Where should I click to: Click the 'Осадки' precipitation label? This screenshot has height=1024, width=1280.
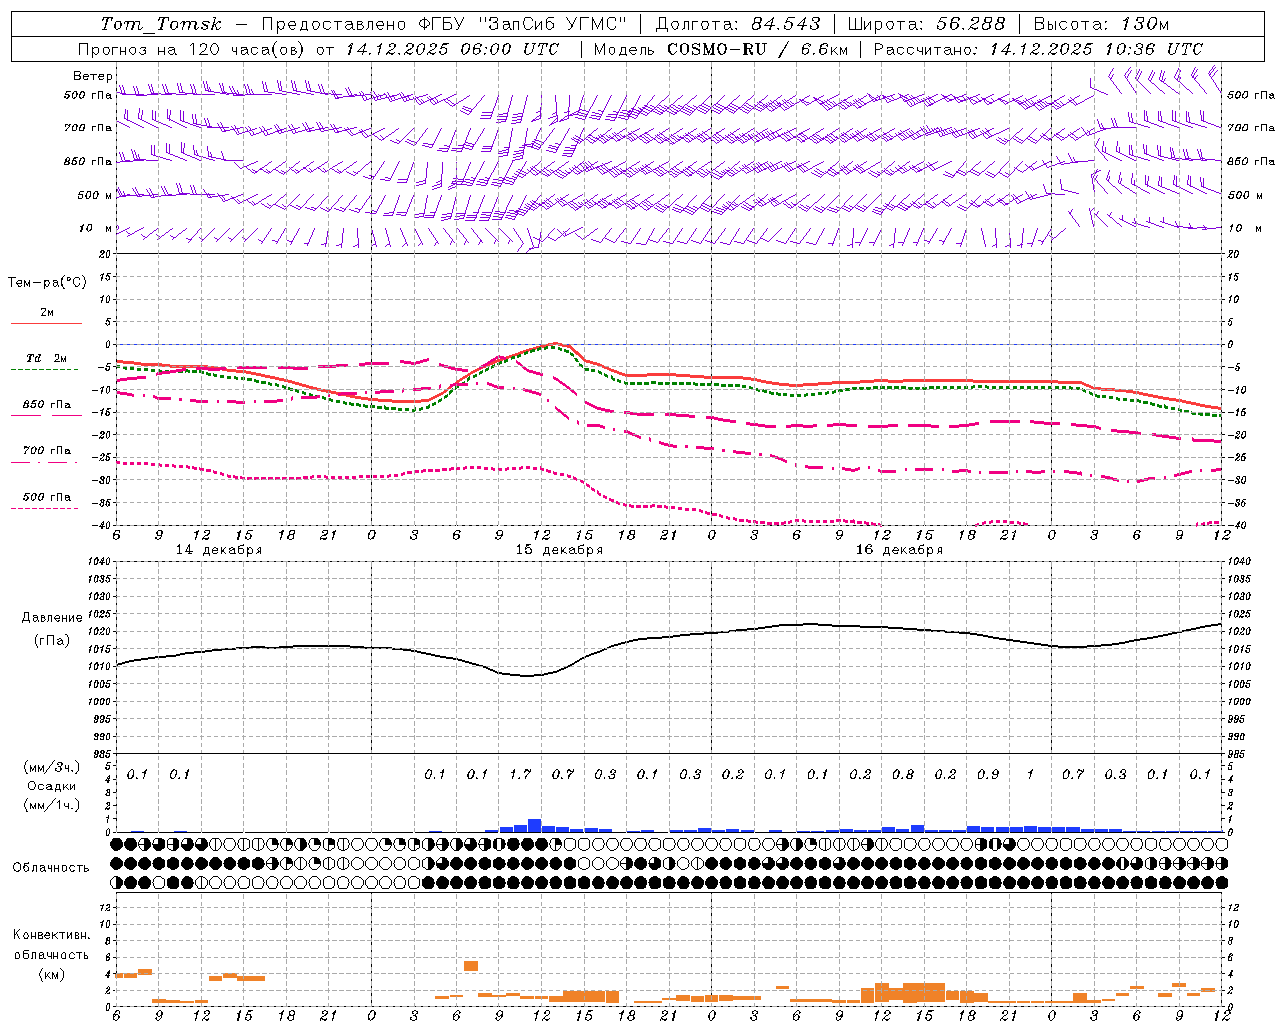52,786
